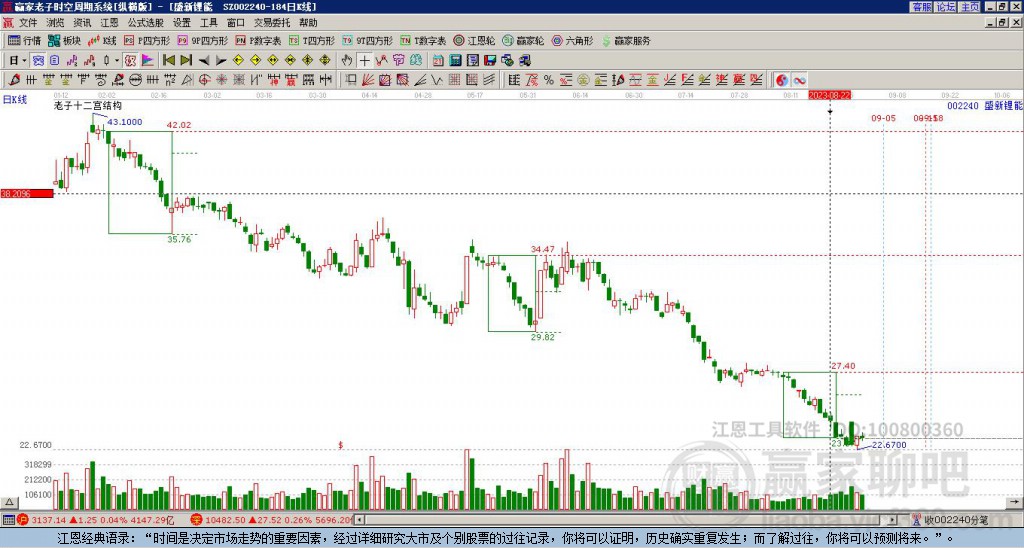Step right with black arrow icon
This screenshot has width=1024, height=548.
221,61
